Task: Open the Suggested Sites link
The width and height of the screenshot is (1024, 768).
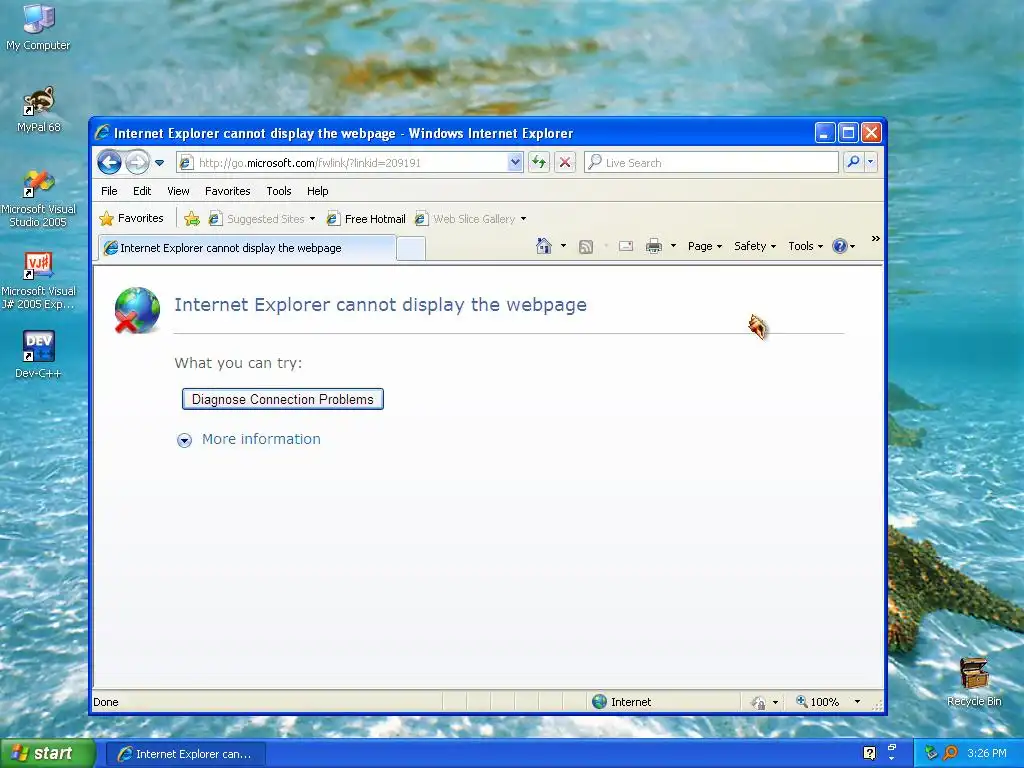Action: (x=261, y=219)
